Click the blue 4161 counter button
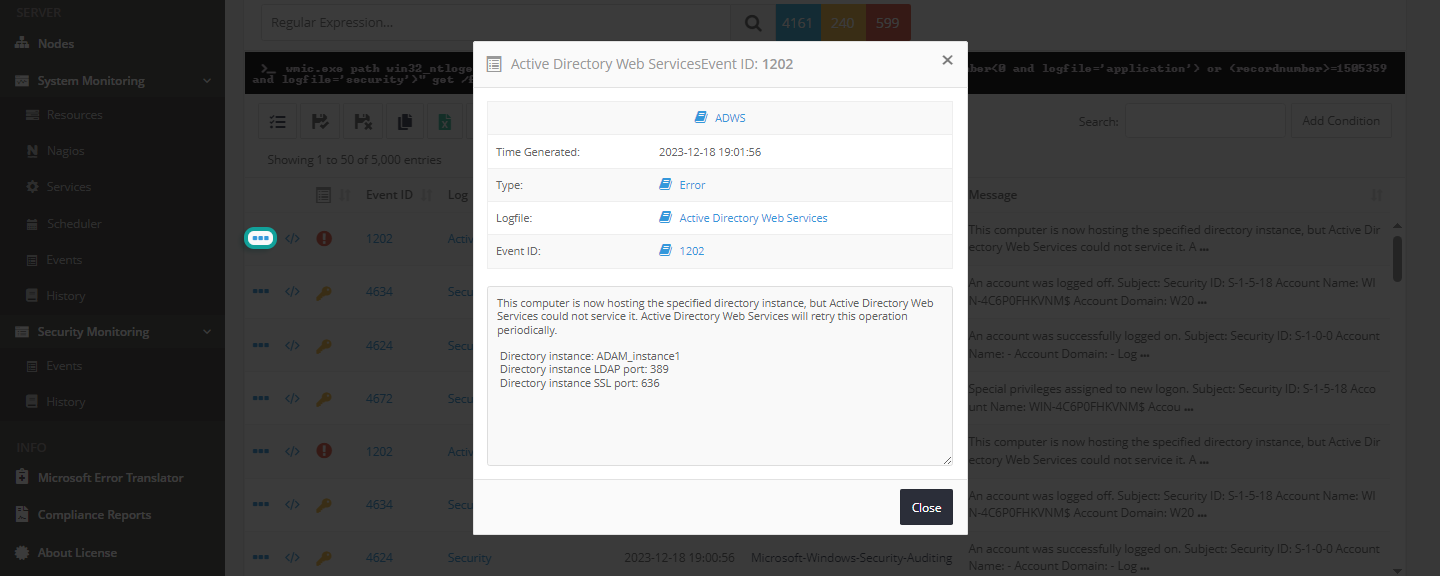The height and width of the screenshot is (576, 1440). (x=798, y=23)
